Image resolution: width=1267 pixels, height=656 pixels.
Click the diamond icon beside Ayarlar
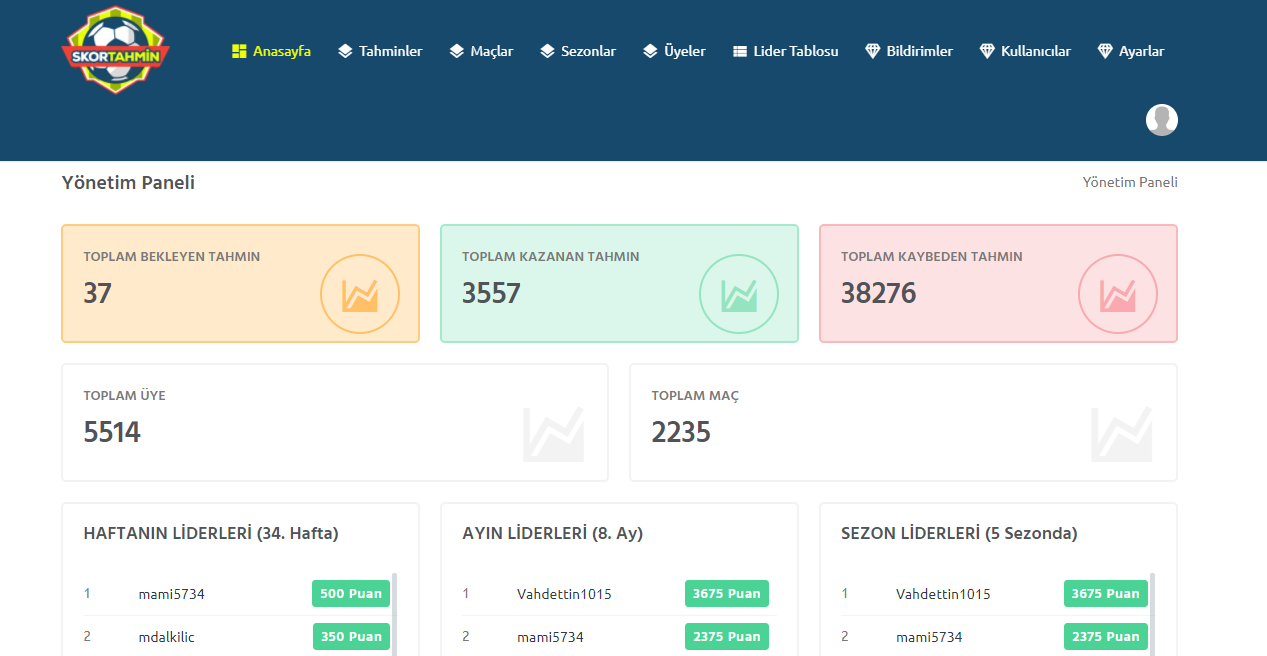1105,51
